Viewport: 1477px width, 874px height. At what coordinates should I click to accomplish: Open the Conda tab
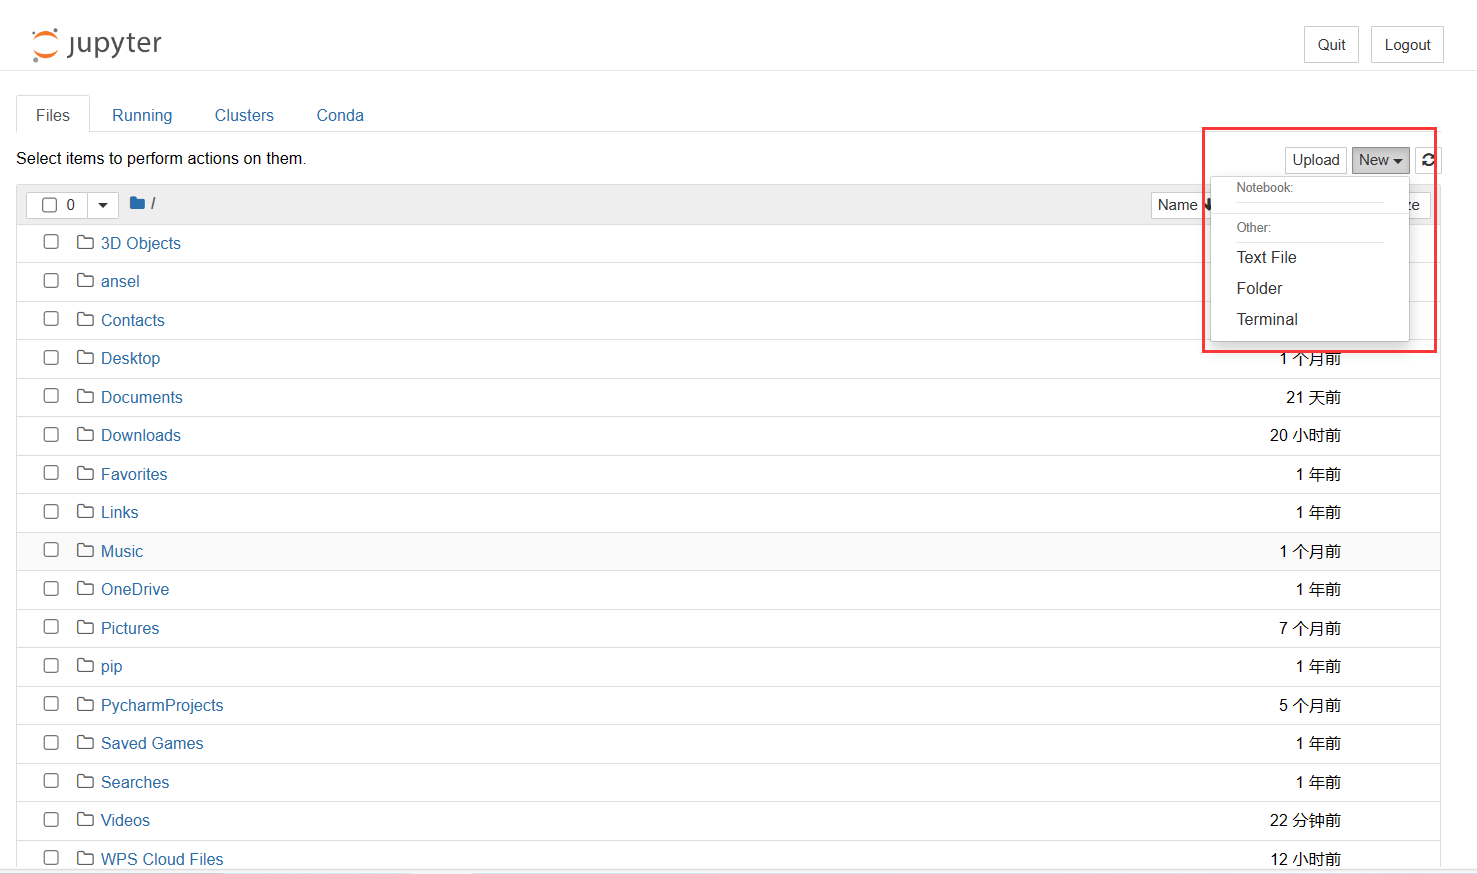click(340, 115)
